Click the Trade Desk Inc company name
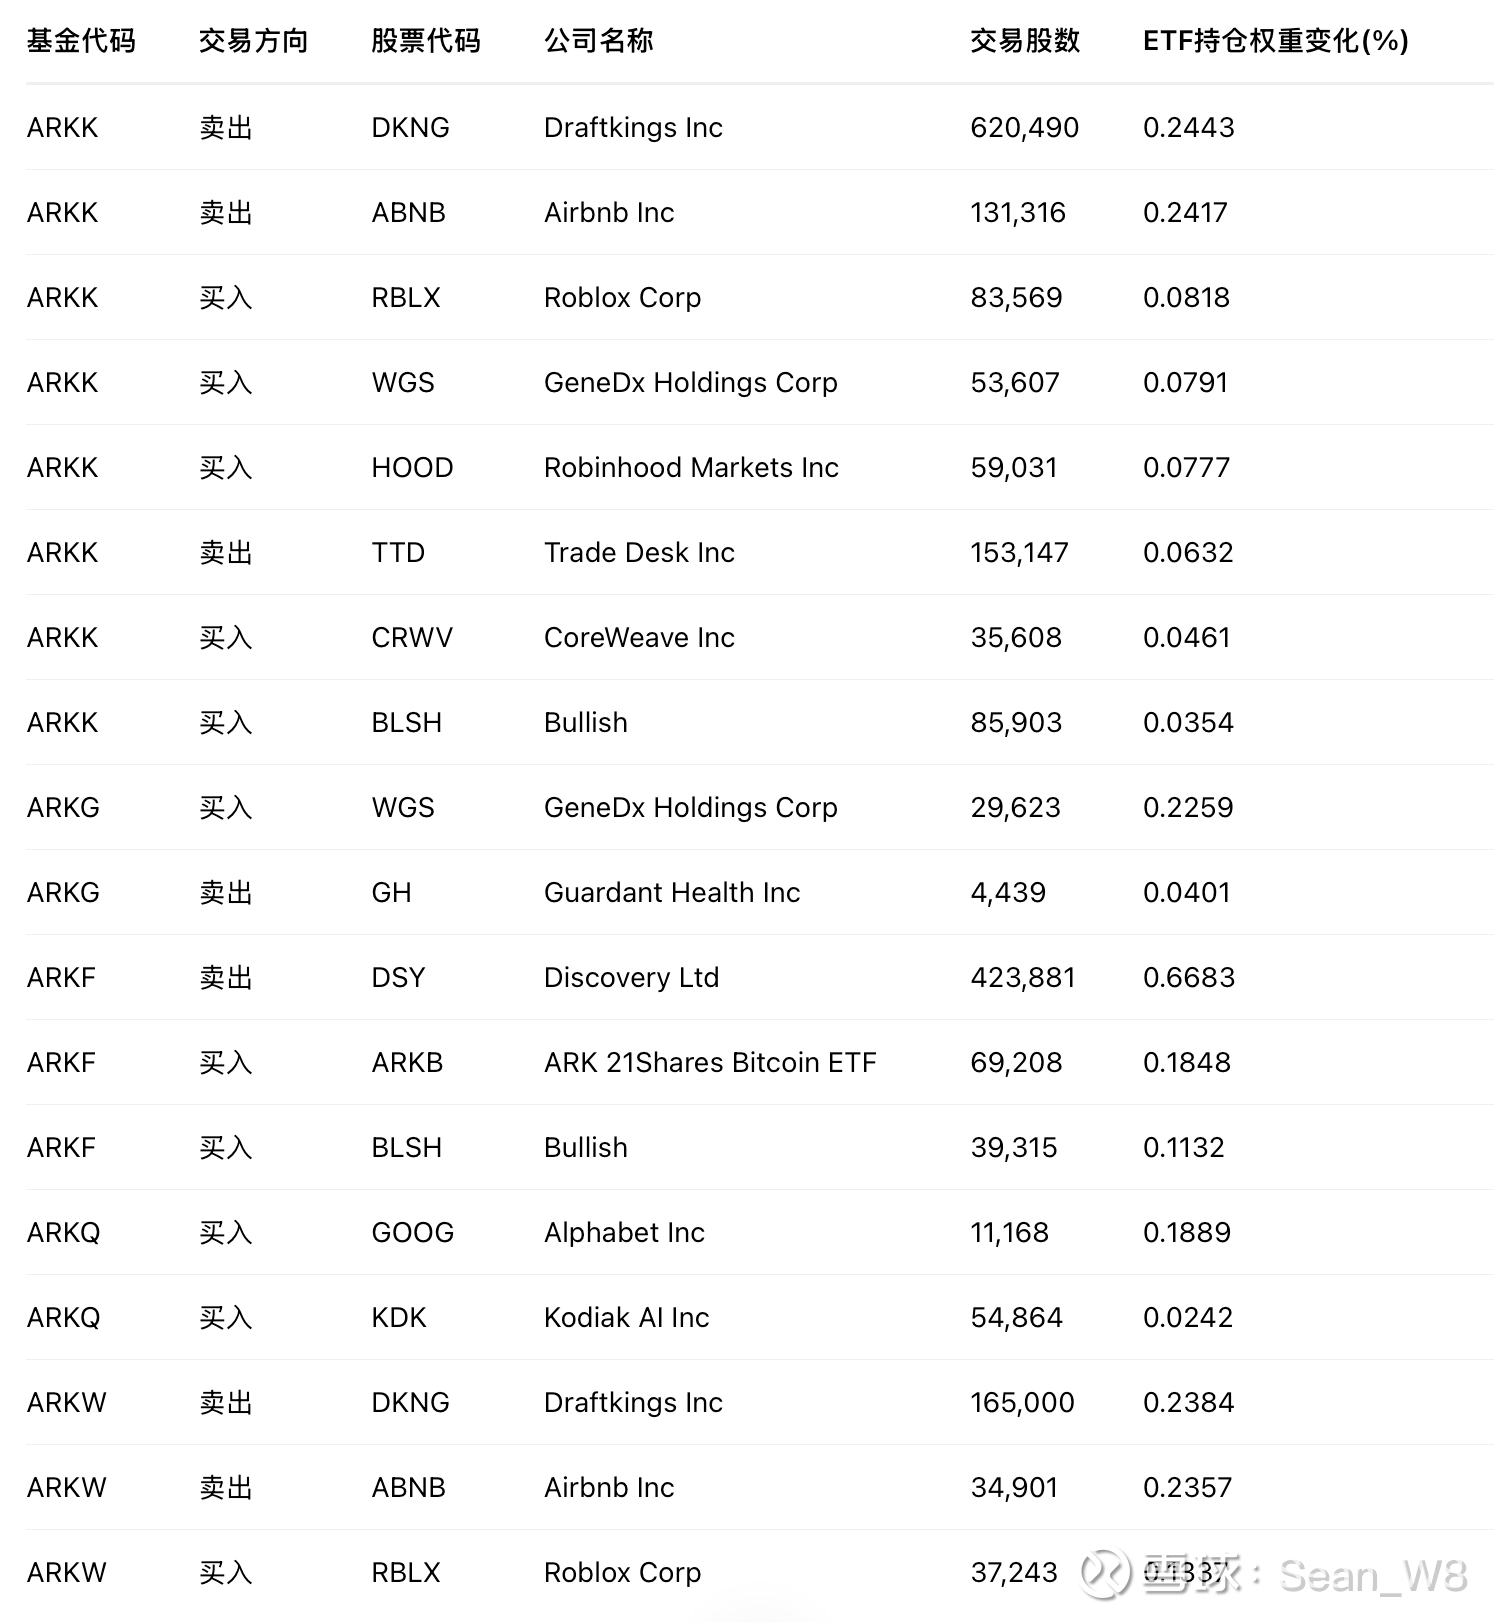The height and width of the screenshot is (1622, 1512). (x=639, y=552)
